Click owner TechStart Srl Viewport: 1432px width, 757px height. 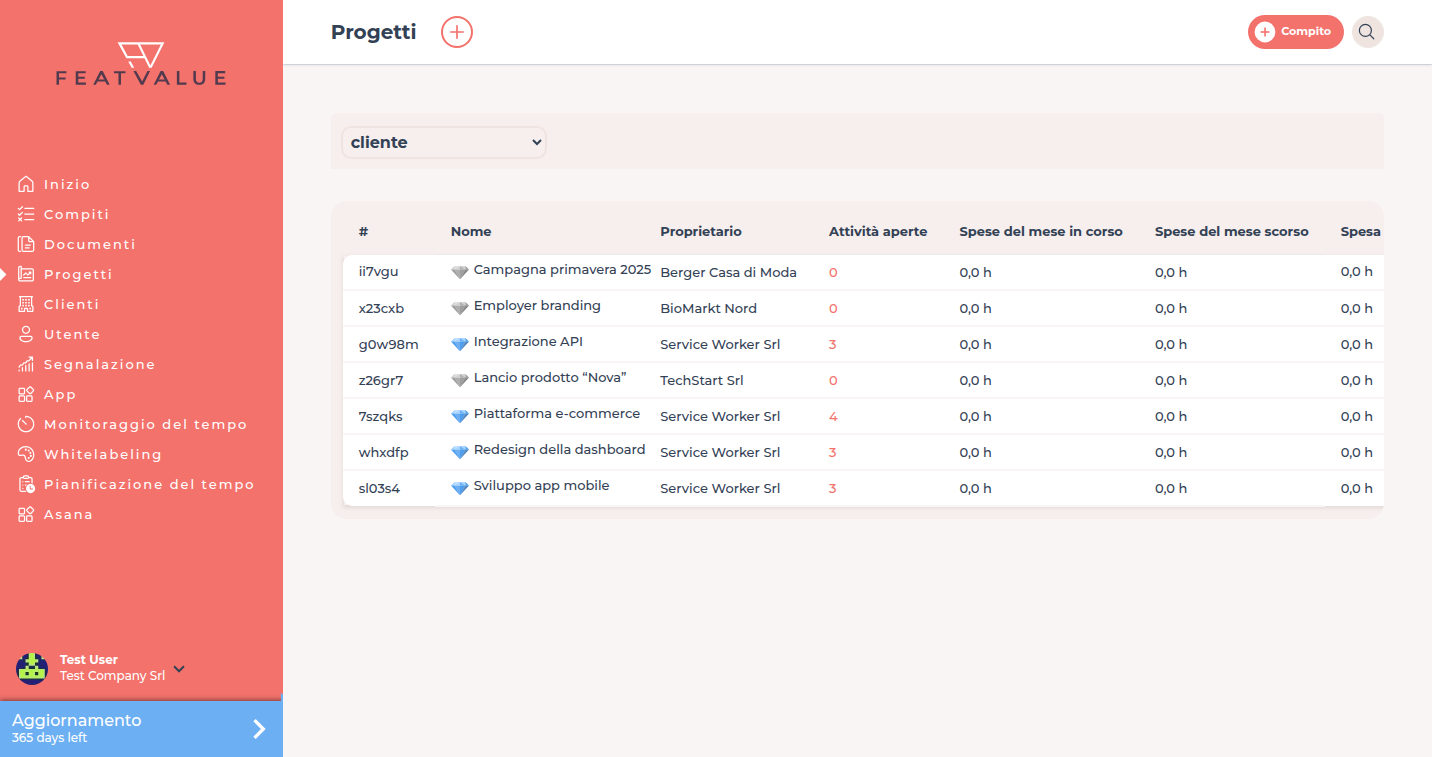tap(702, 380)
